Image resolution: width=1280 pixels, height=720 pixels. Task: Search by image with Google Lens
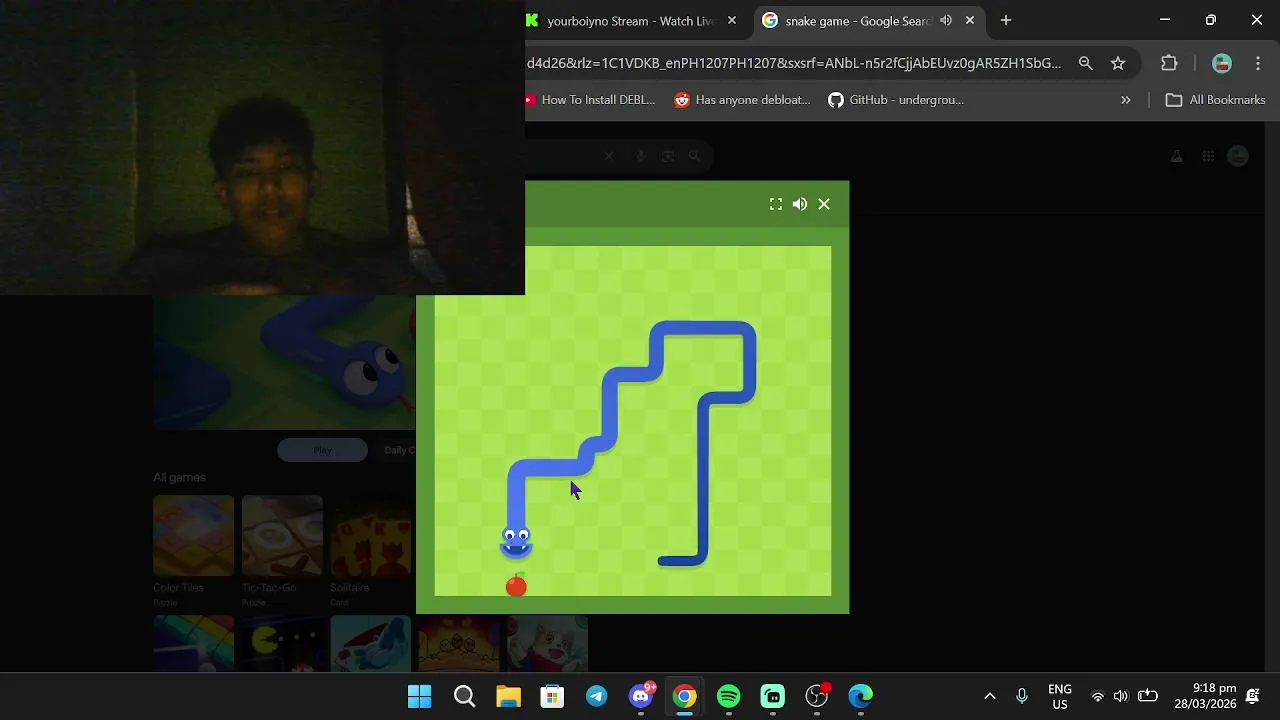(x=668, y=156)
